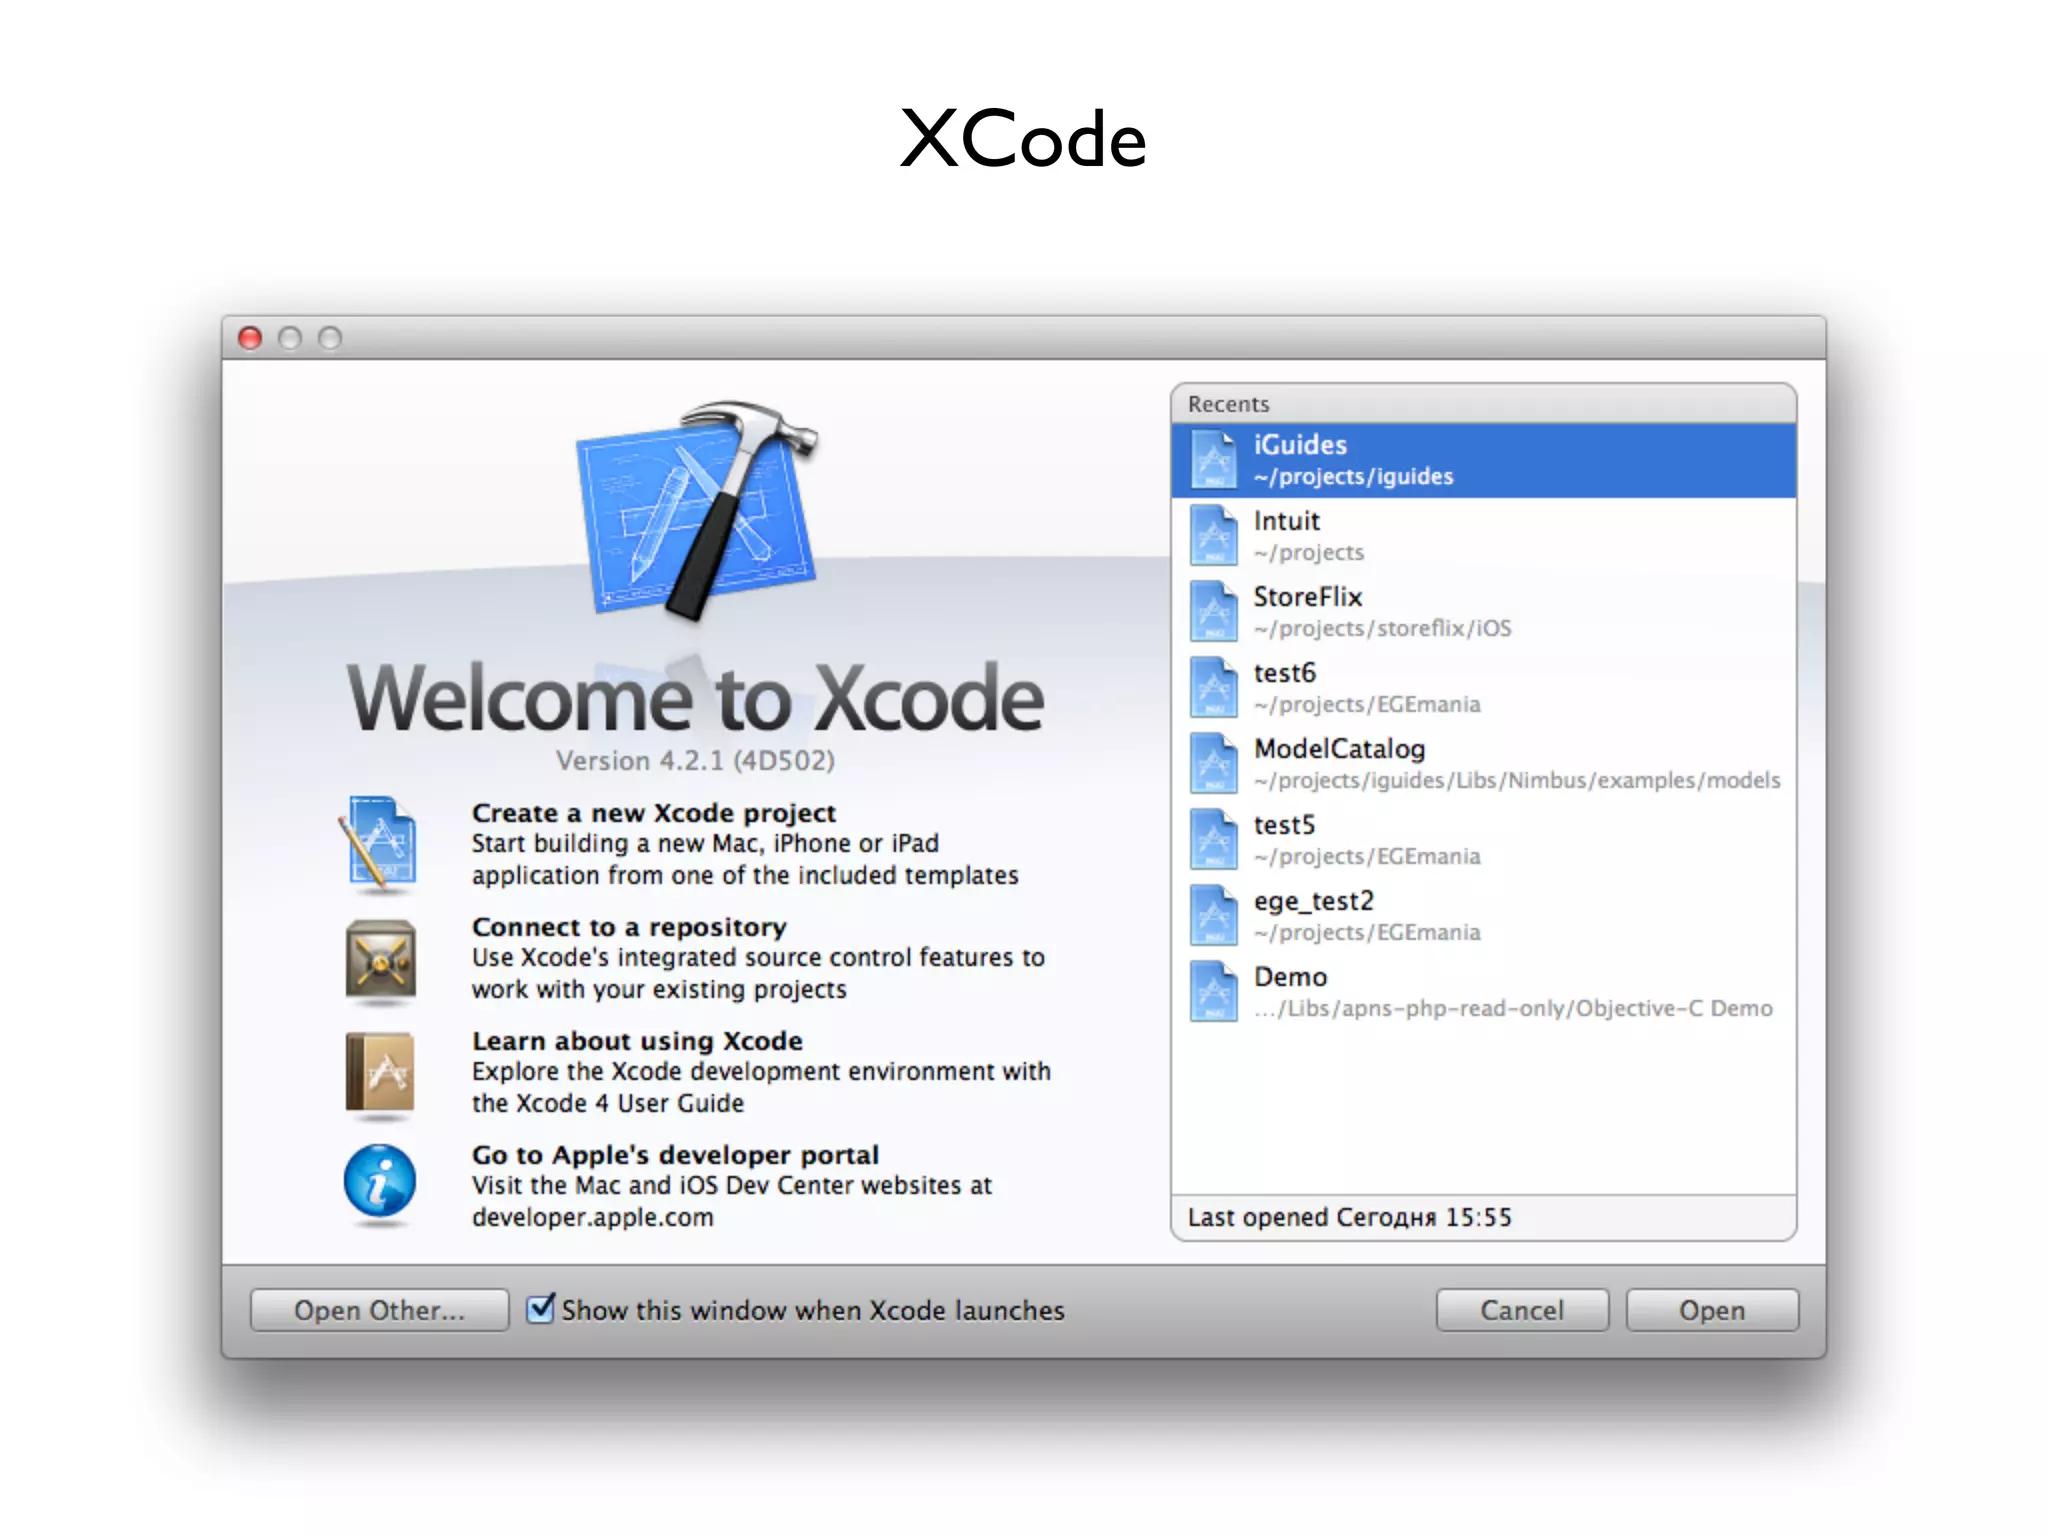This screenshot has width=2048, height=1536.
Task: Click the Open Other... button
Action: pyautogui.click(x=379, y=1310)
